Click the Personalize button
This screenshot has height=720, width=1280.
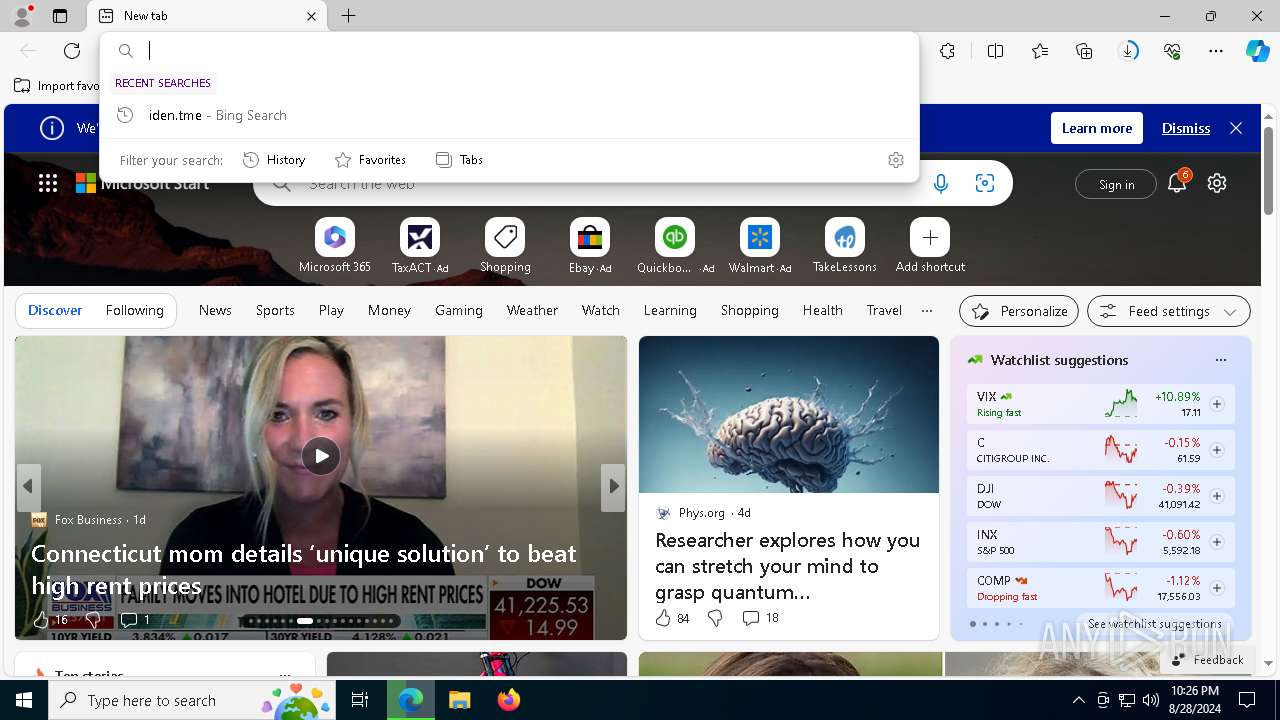1019,311
